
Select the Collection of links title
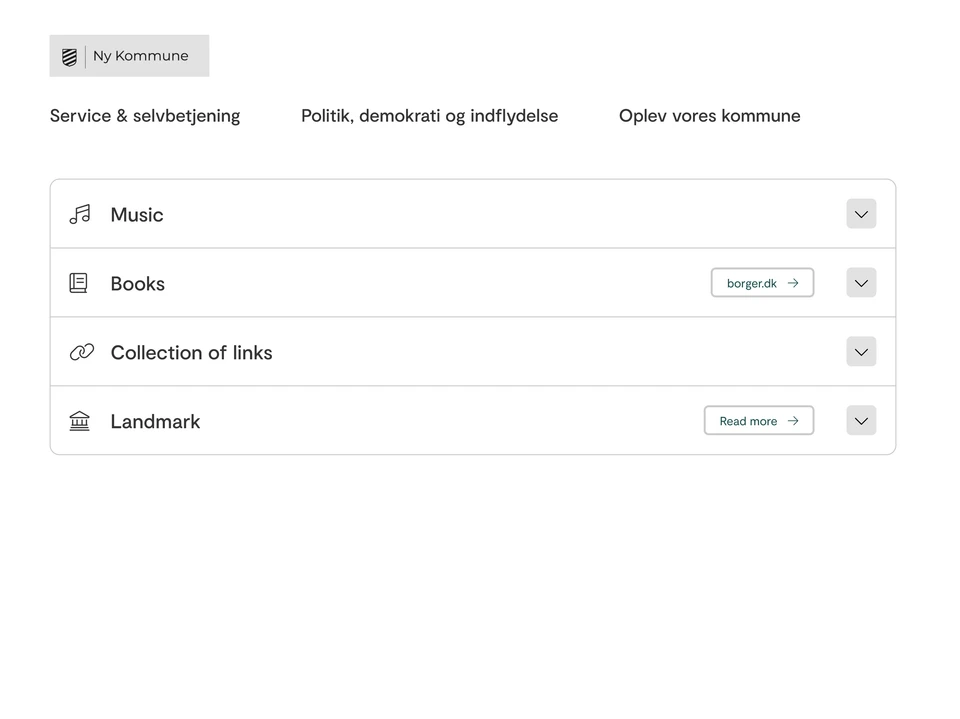pos(191,353)
